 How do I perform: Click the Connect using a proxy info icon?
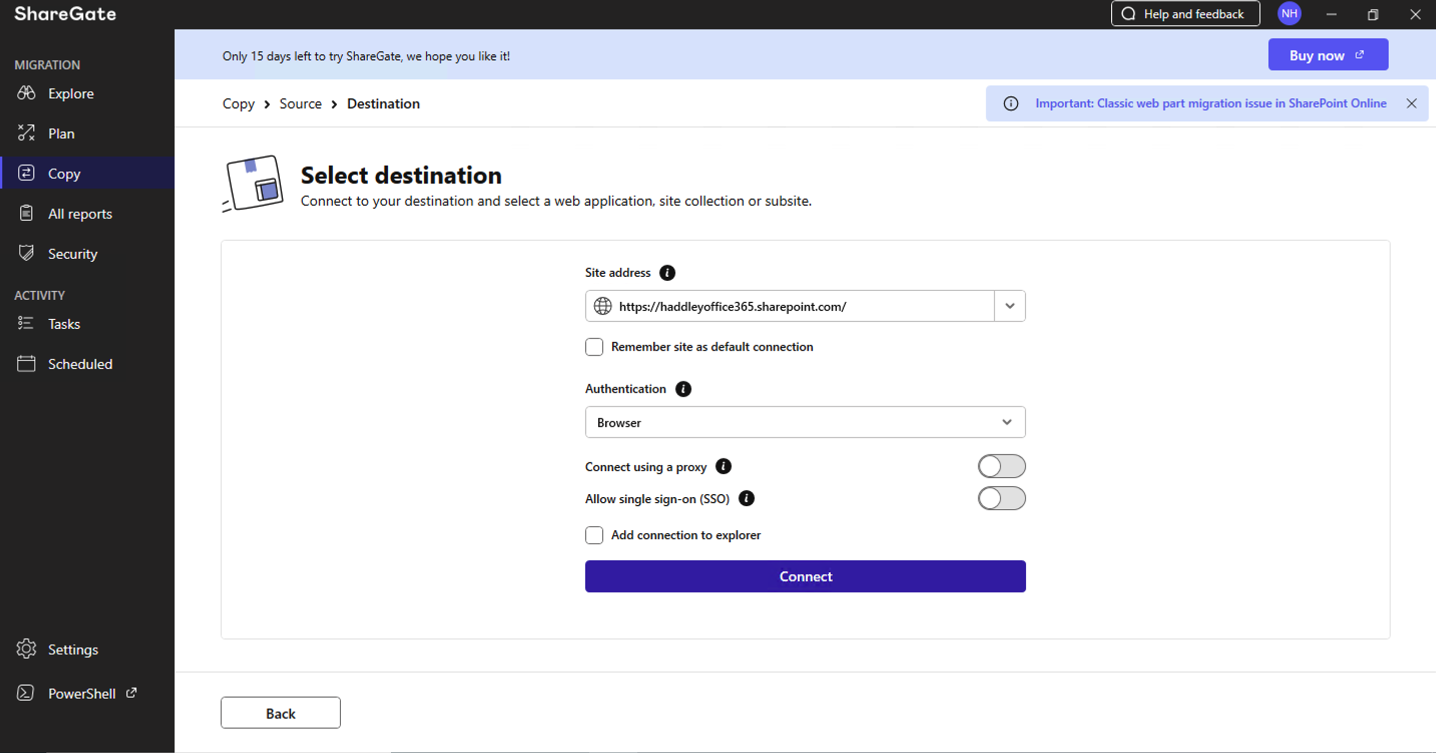coord(723,466)
